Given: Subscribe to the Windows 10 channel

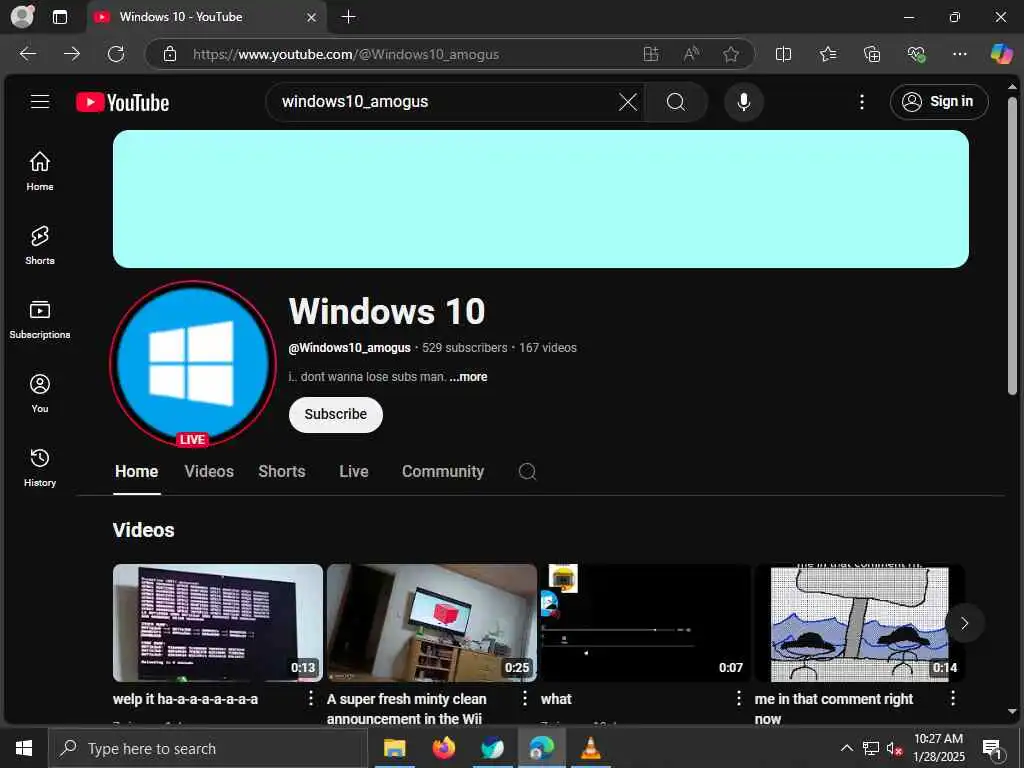Looking at the screenshot, I should pyautogui.click(x=336, y=415).
